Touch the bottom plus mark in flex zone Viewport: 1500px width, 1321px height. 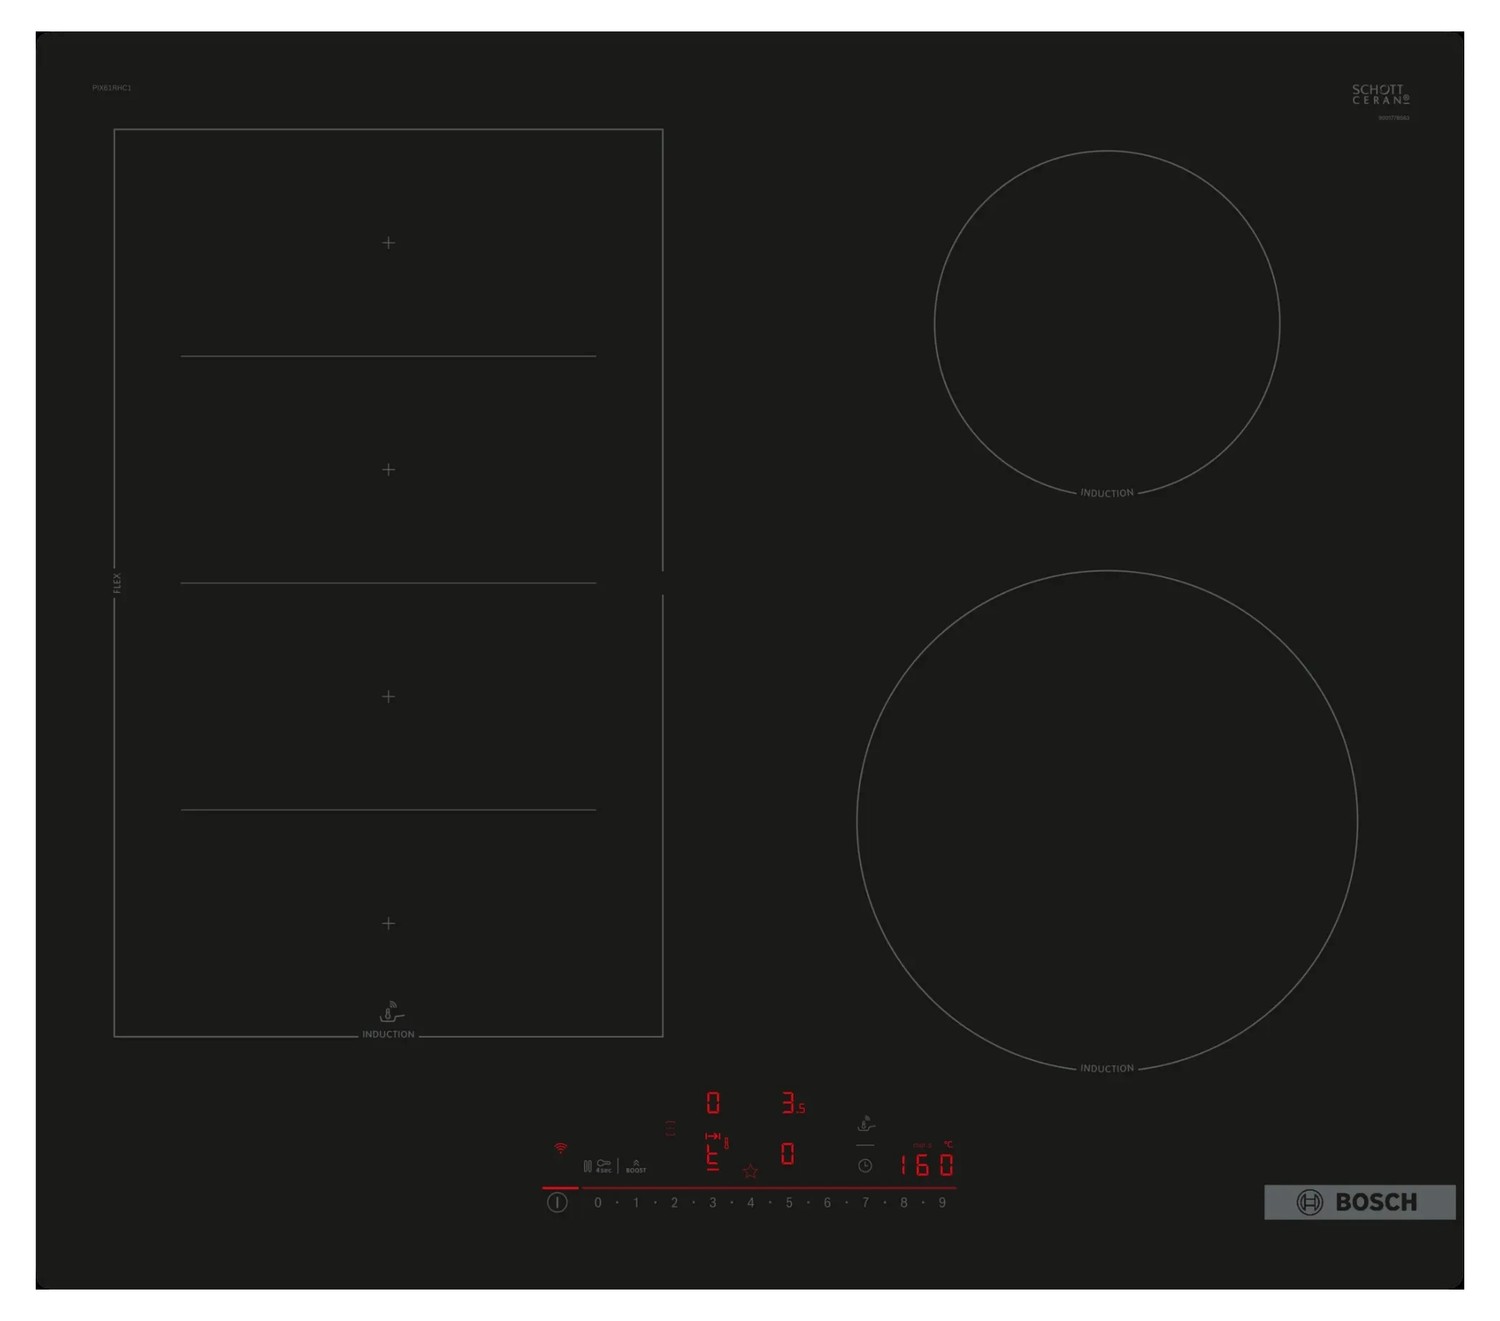pos(389,924)
